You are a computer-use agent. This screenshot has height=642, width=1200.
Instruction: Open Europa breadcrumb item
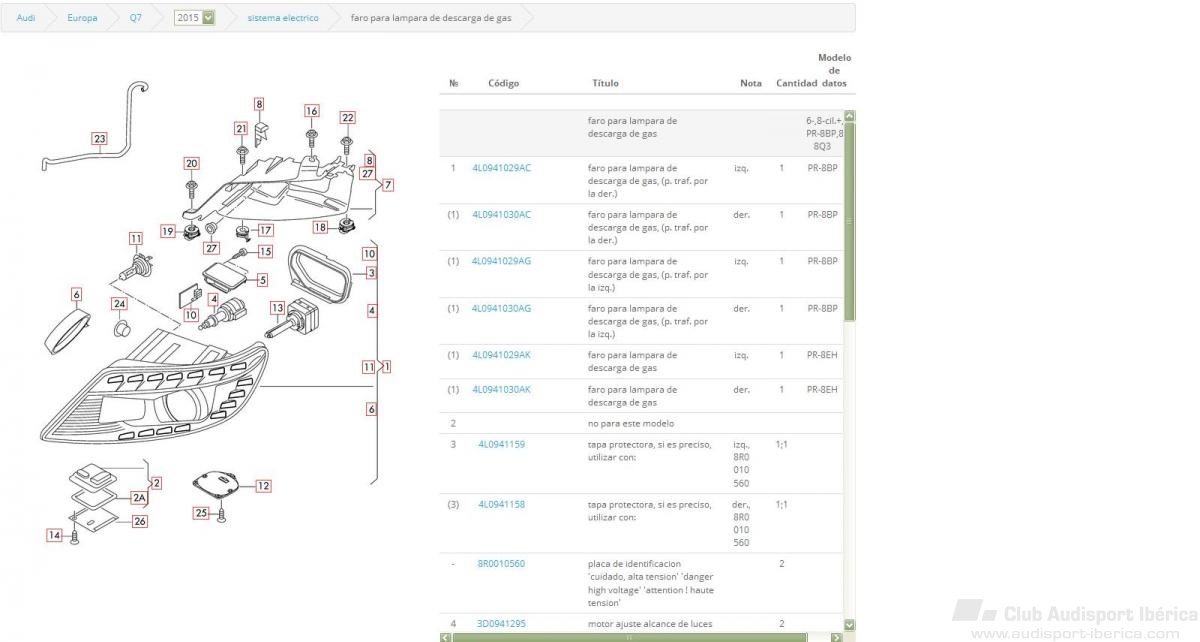click(82, 18)
